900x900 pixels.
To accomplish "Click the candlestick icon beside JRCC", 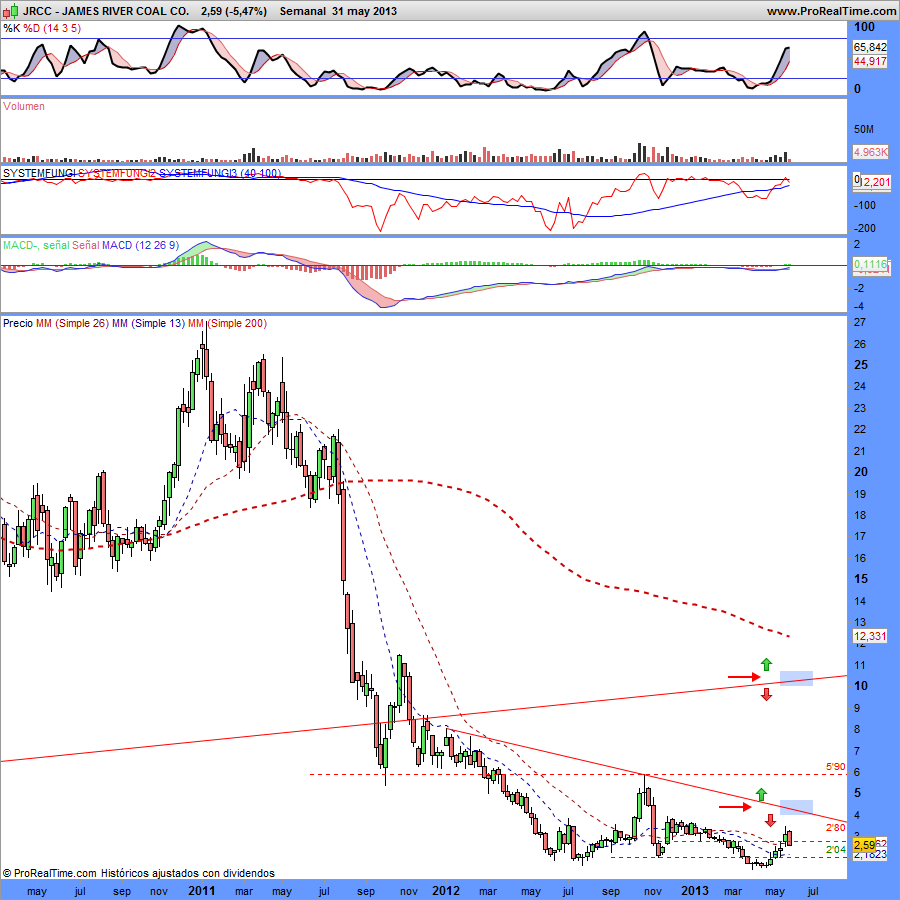I will pos(11,10).
